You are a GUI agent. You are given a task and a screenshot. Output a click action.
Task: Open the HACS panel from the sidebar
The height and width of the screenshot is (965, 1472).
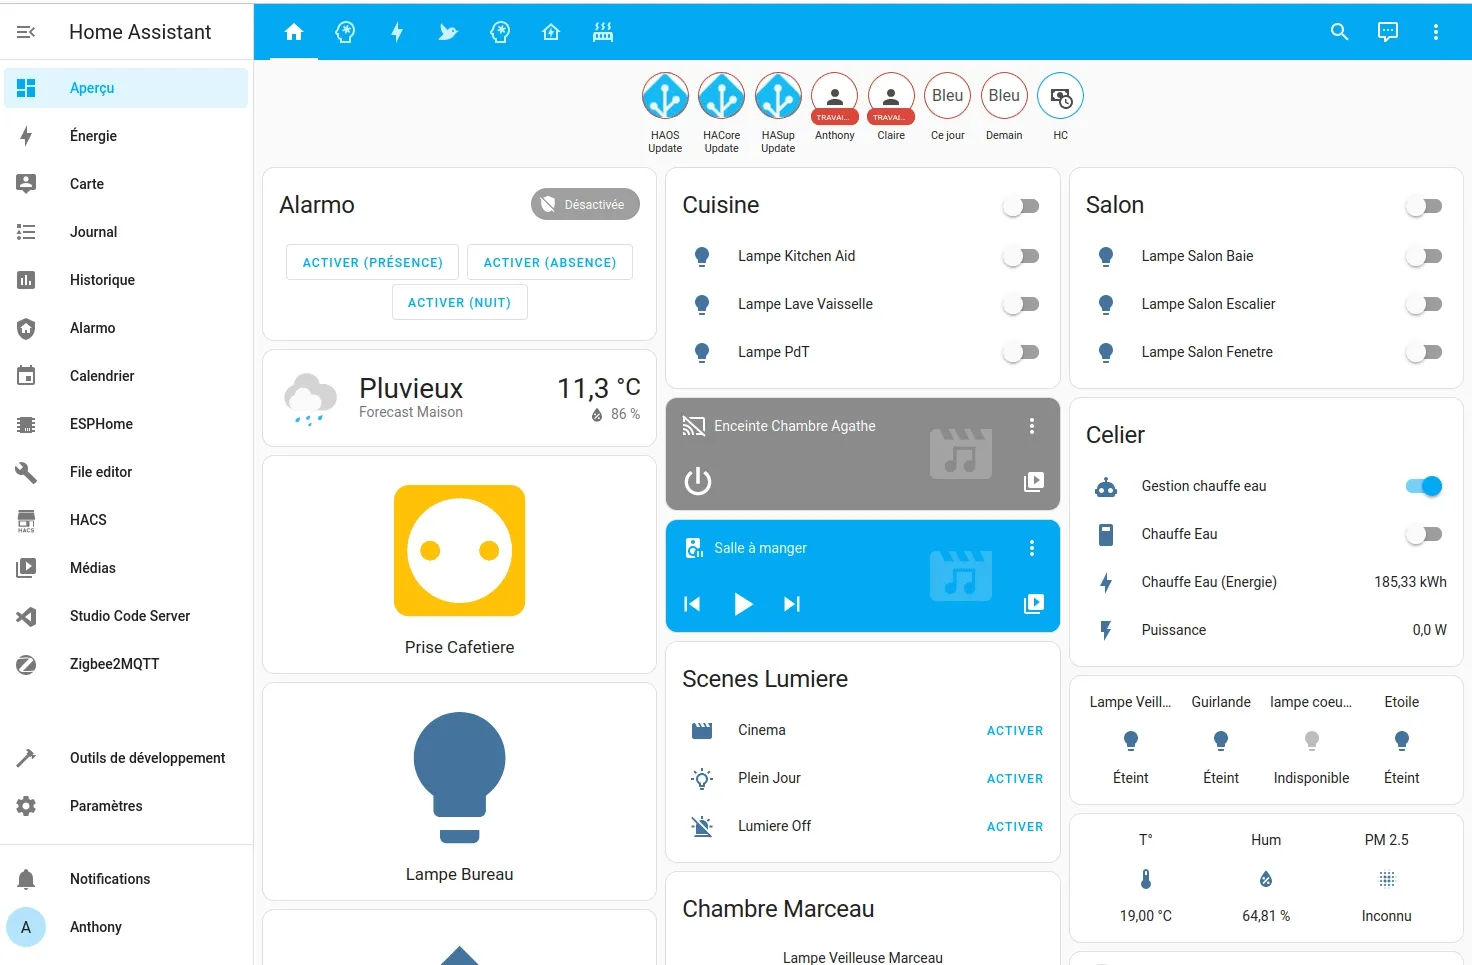[x=88, y=520]
